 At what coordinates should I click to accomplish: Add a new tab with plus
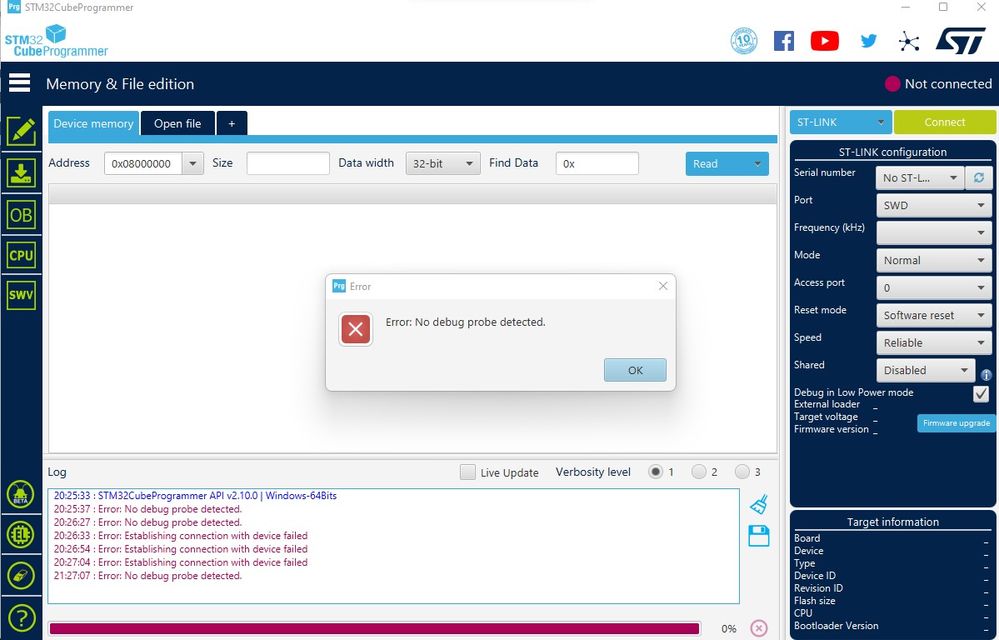[x=232, y=124]
